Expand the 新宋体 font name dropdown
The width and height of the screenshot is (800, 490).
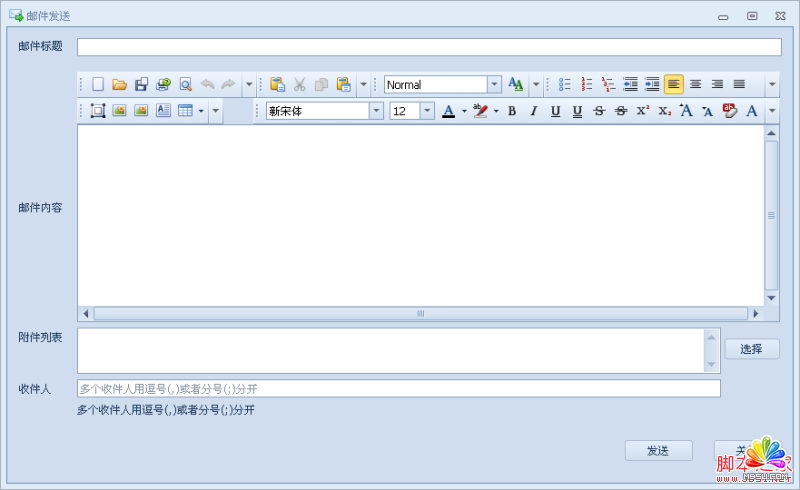376,111
